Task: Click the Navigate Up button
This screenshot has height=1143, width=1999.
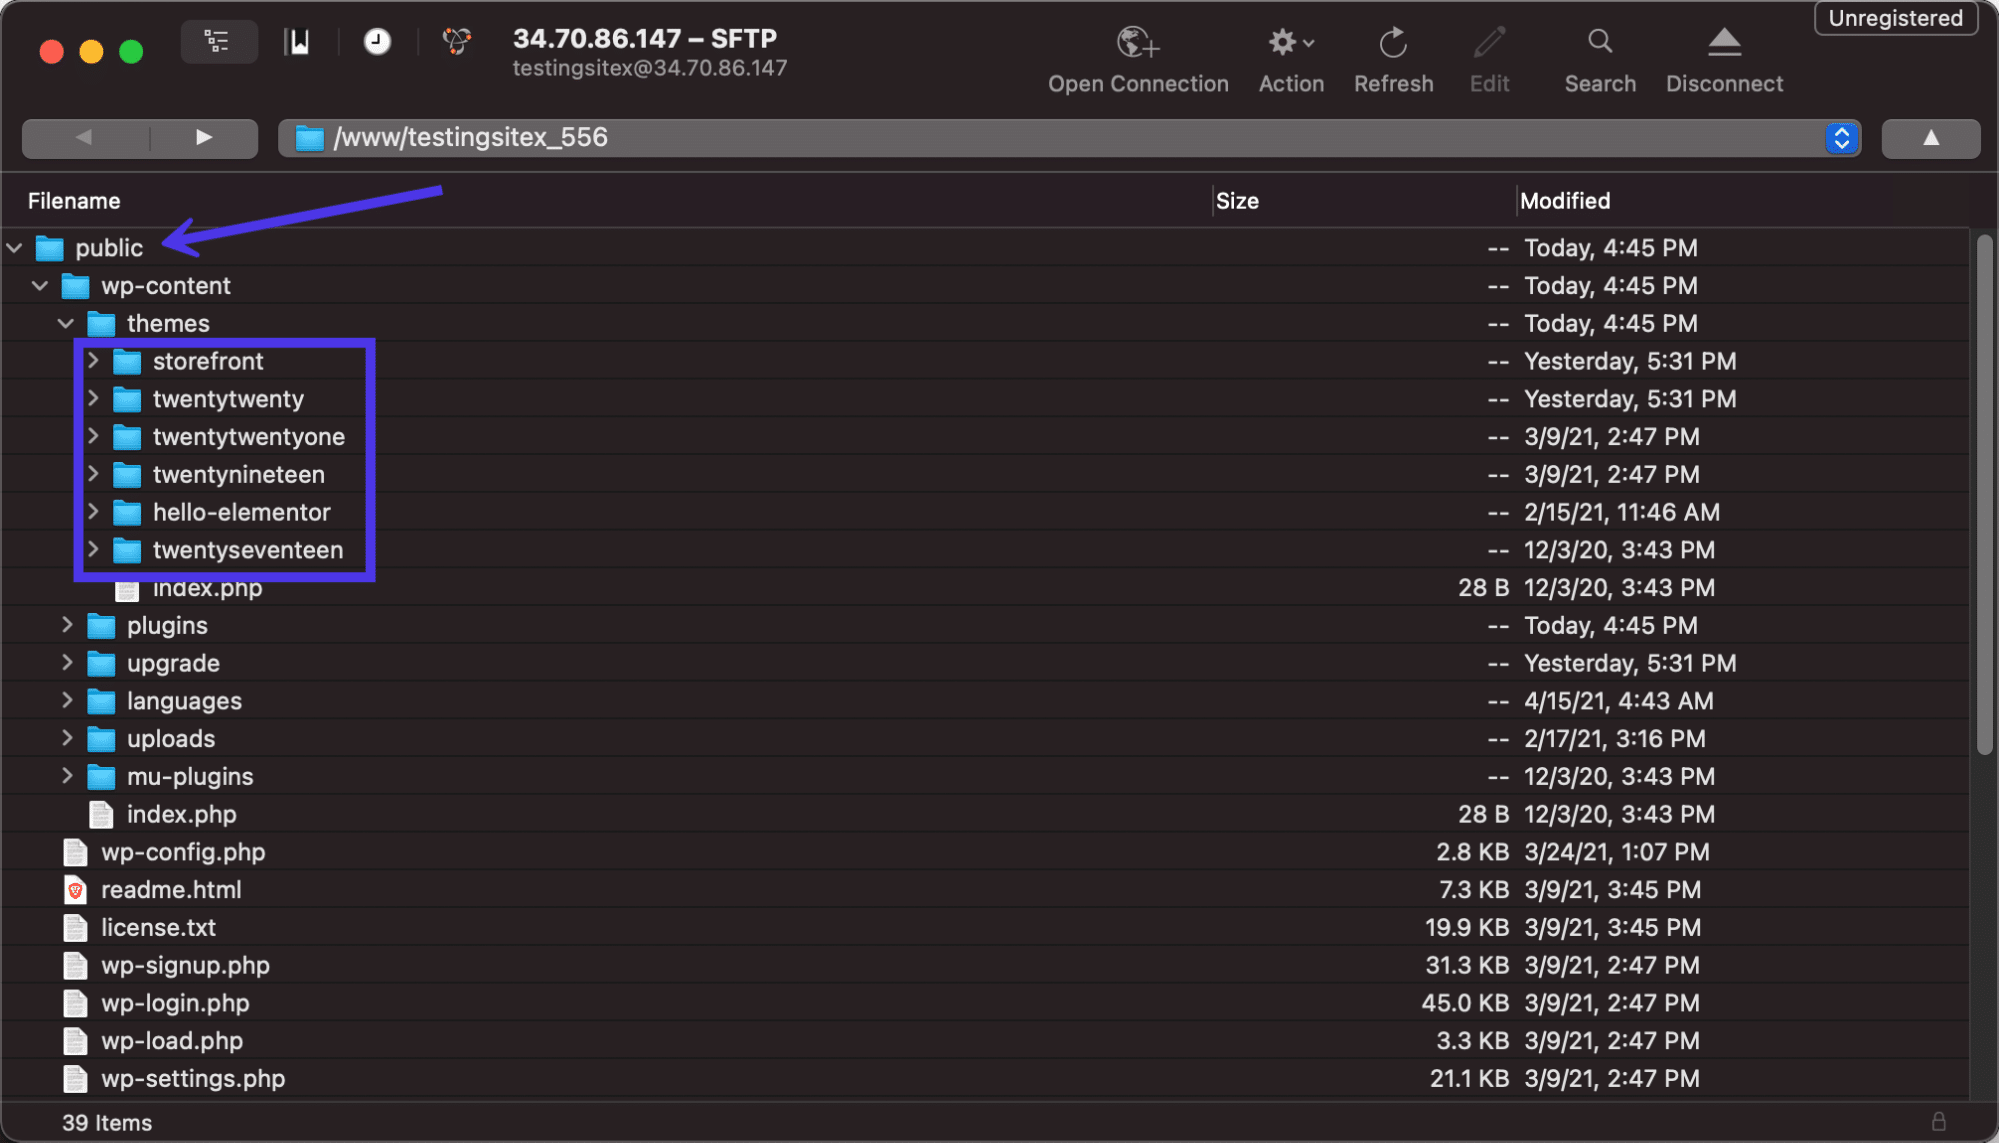Action: [x=1929, y=136]
